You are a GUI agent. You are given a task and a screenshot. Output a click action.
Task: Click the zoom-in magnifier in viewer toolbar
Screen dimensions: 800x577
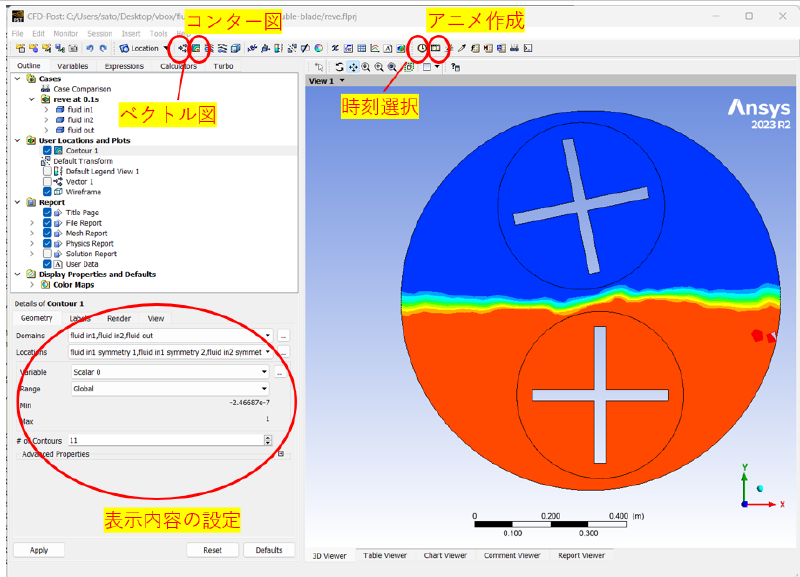(x=365, y=66)
